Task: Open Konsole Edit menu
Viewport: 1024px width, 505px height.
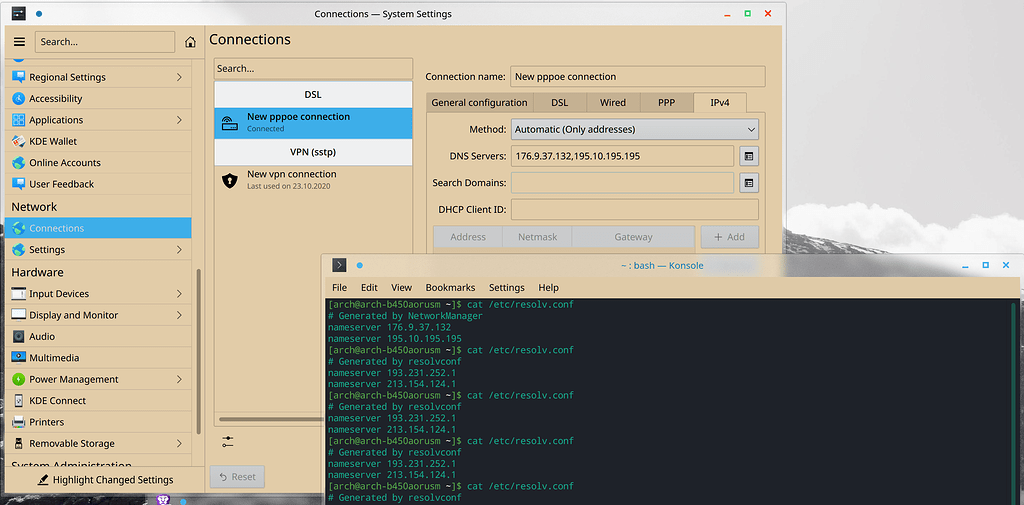Action: 369,287
